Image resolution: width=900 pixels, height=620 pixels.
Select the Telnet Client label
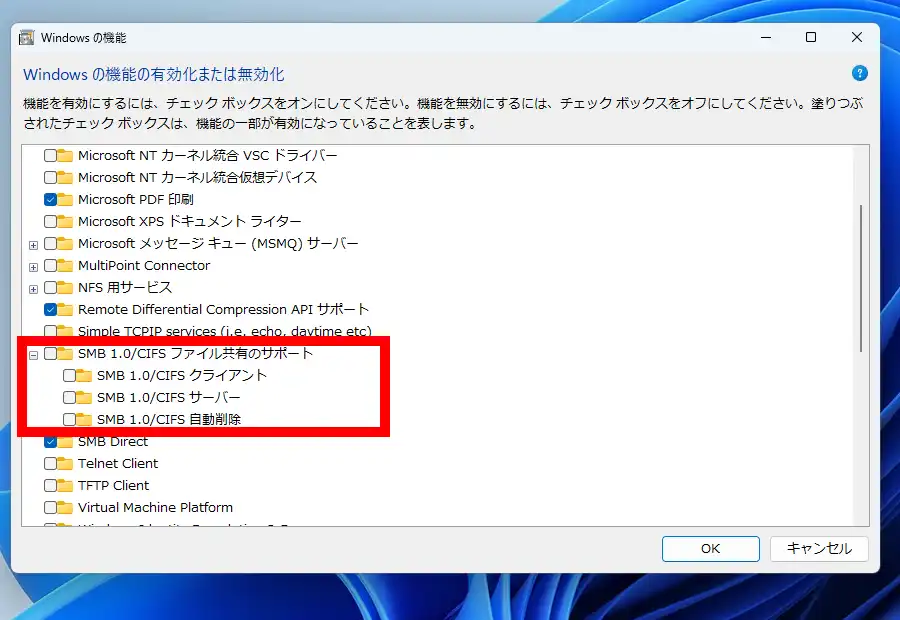click(x=118, y=464)
